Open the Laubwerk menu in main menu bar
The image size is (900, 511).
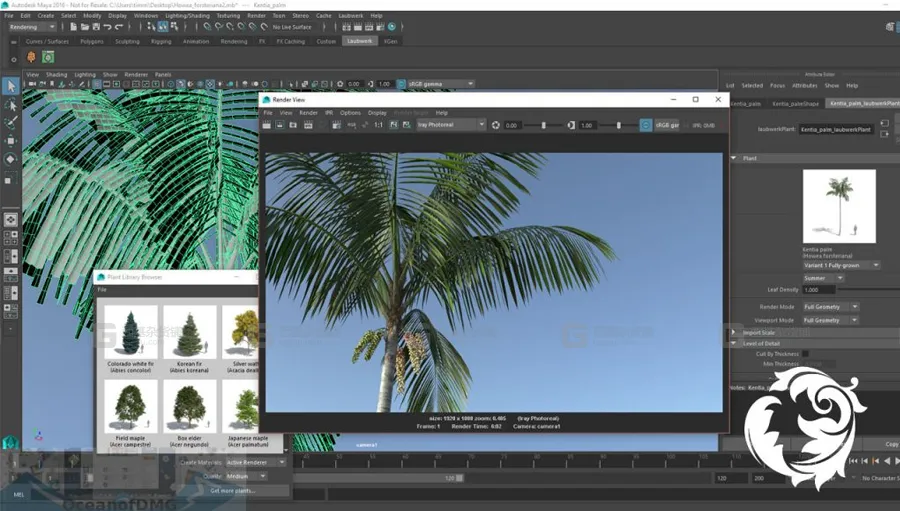click(x=351, y=16)
